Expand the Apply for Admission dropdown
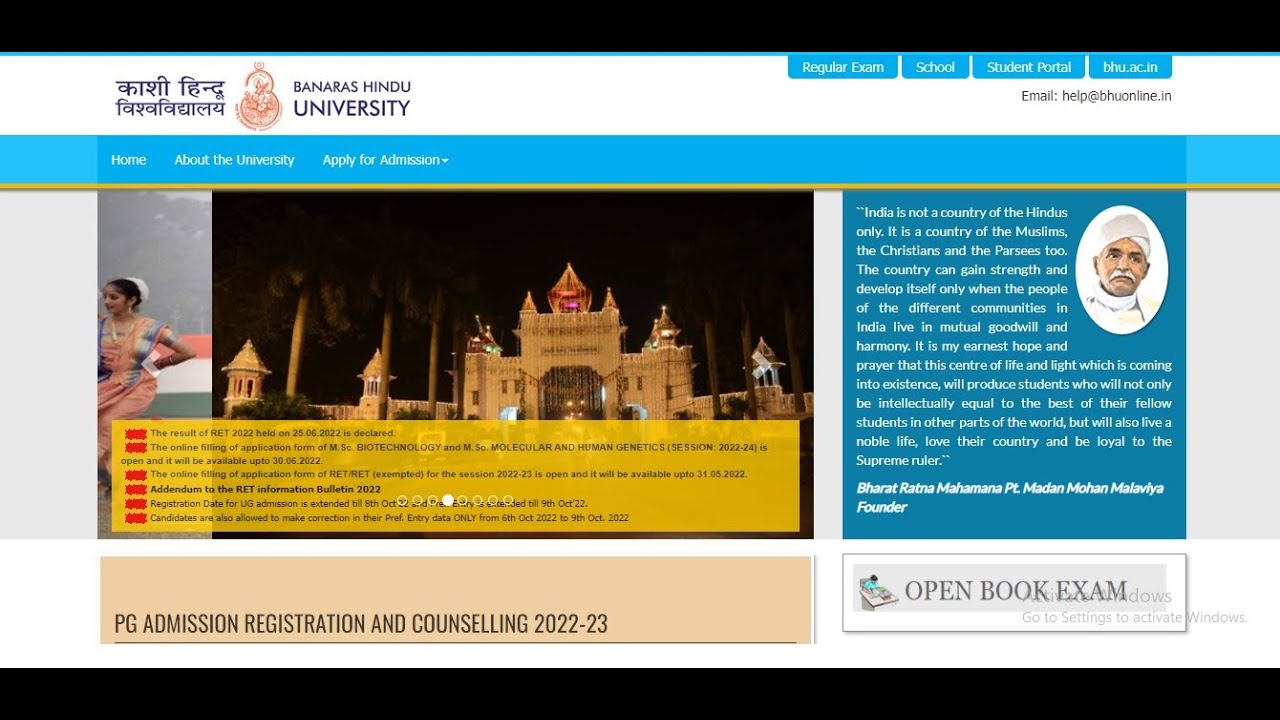Screen dimensions: 1280x720 click(385, 160)
